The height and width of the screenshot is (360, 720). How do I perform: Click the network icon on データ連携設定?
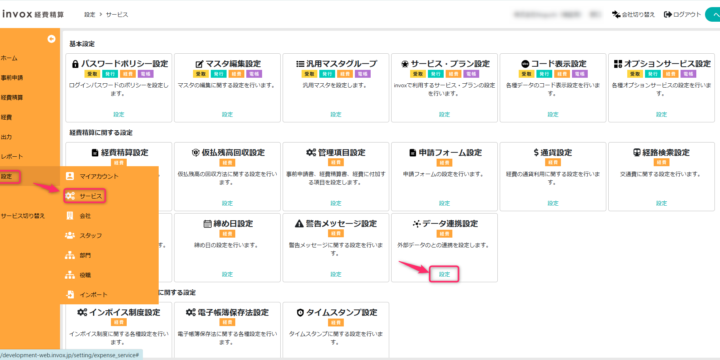coord(416,224)
